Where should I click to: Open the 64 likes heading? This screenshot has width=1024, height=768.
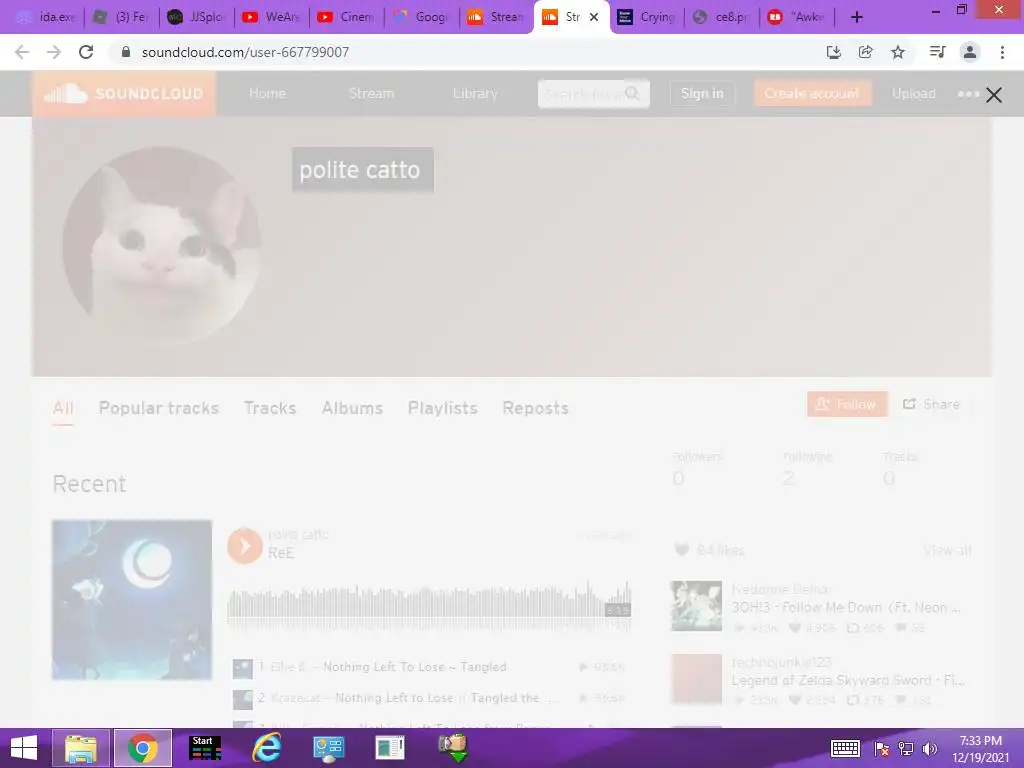pyautogui.click(x=709, y=550)
